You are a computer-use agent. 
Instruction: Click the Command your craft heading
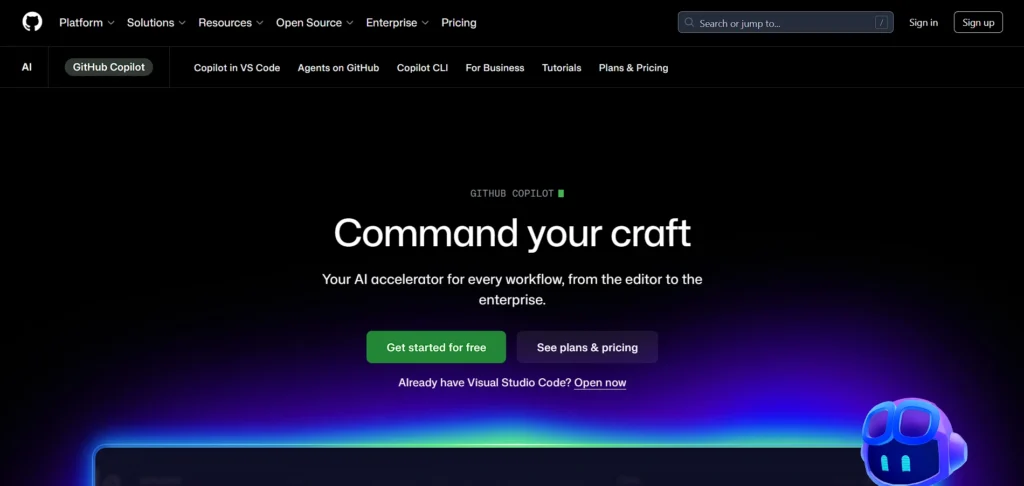pos(512,233)
